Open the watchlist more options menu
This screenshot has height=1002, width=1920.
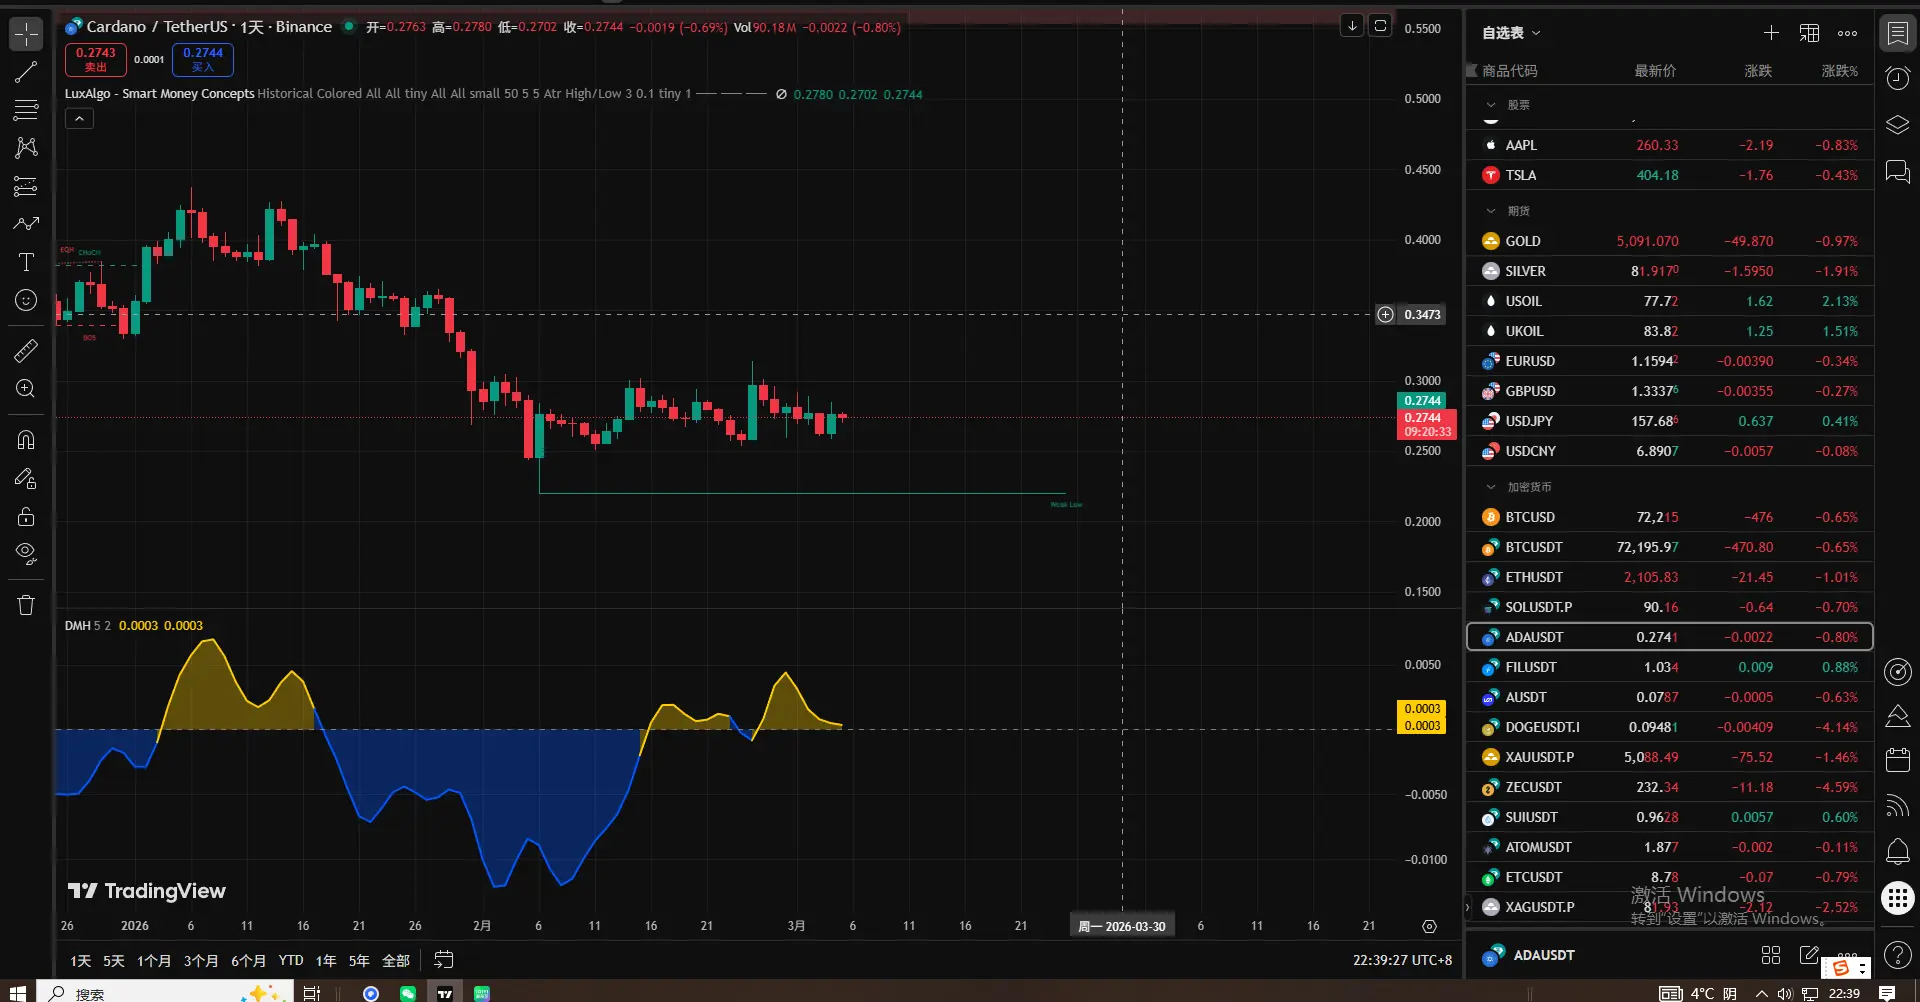click(1847, 33)
